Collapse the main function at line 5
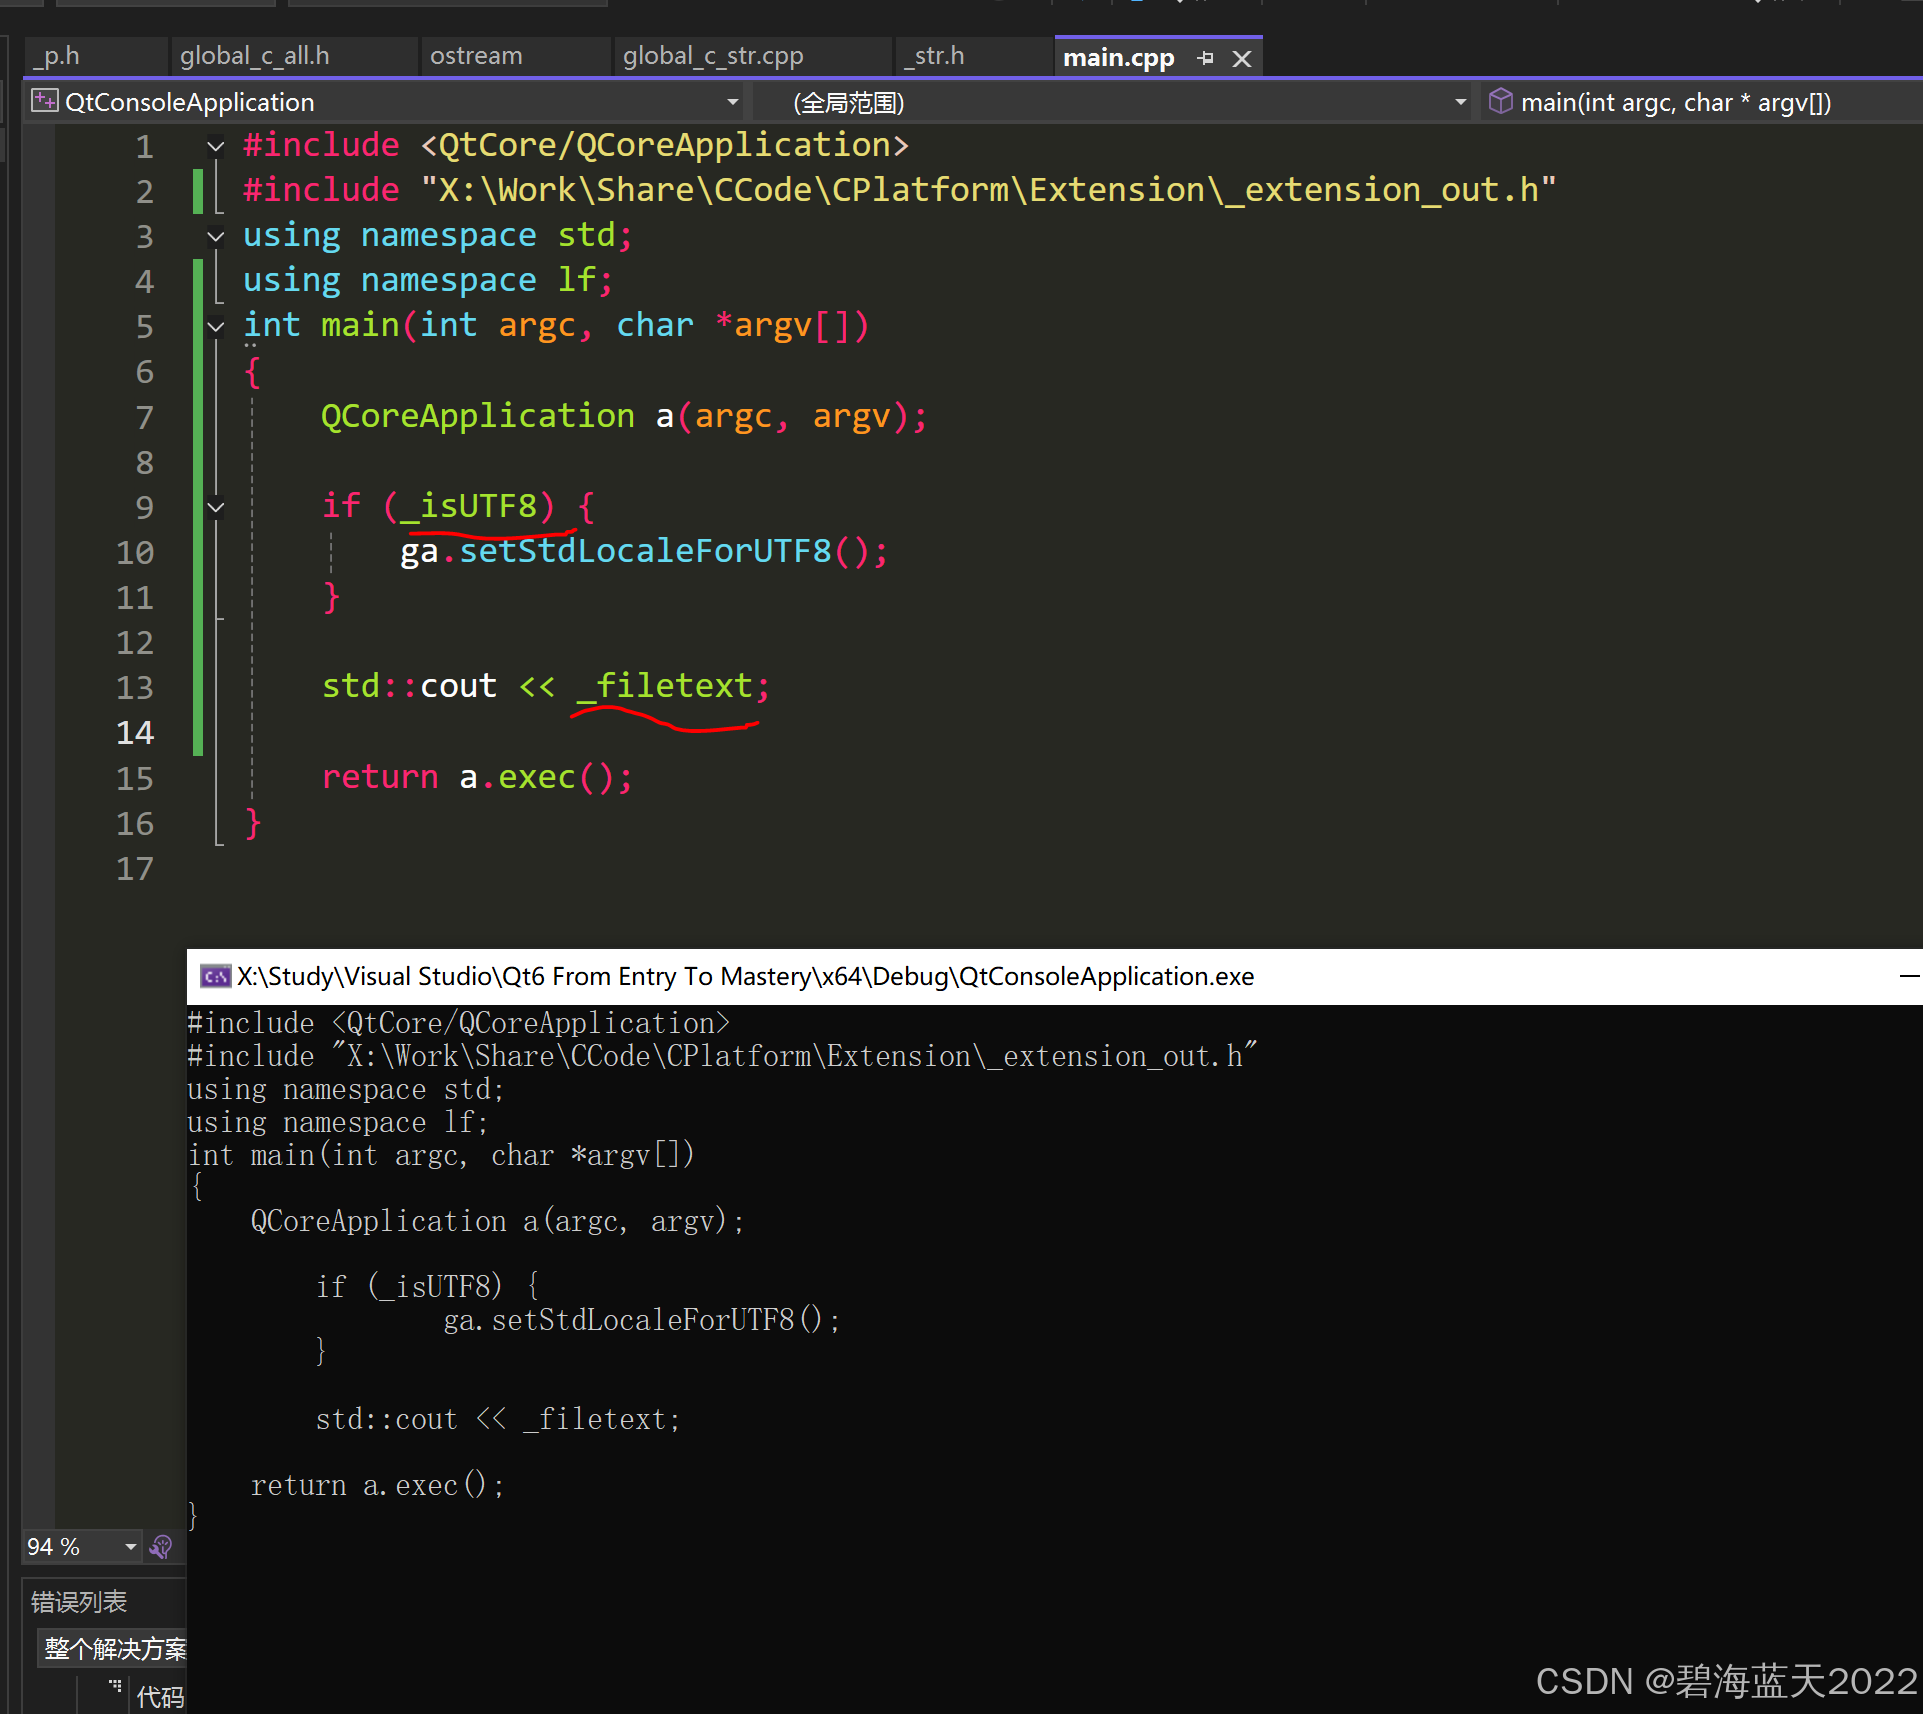1923x1714 pixels. point(215,326)
